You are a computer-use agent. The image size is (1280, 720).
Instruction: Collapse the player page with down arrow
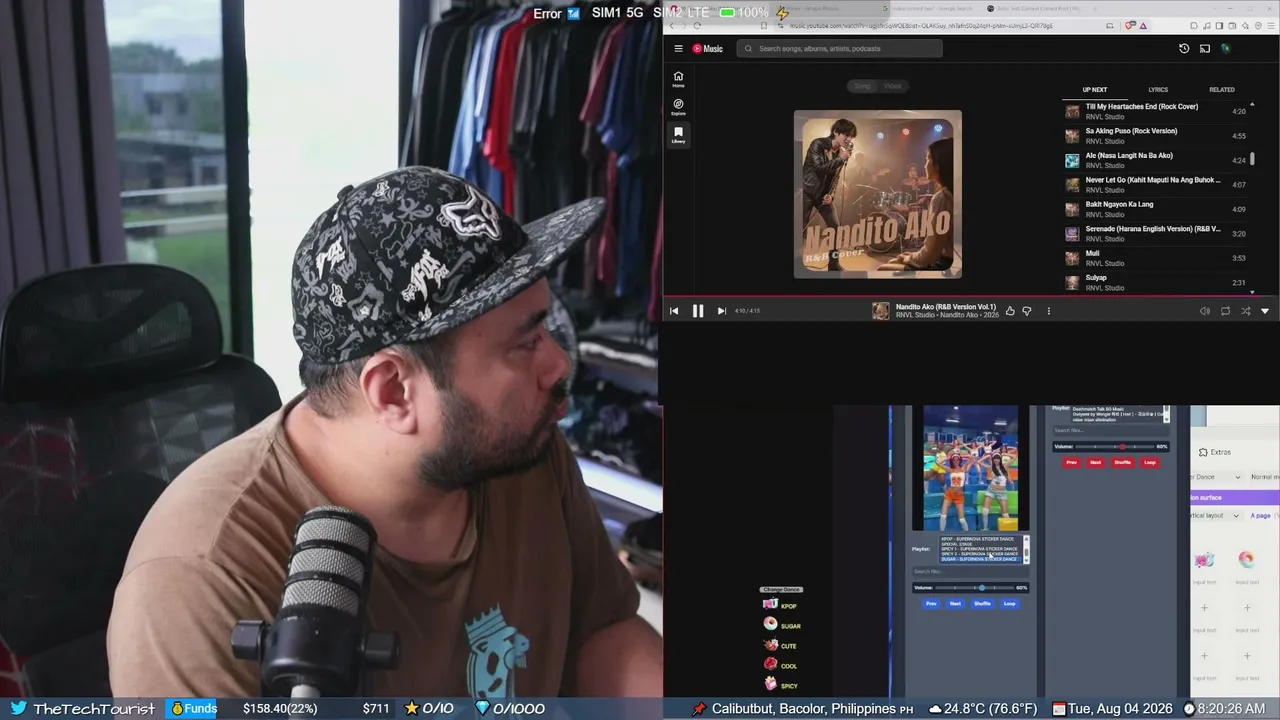pos(1265,311)
